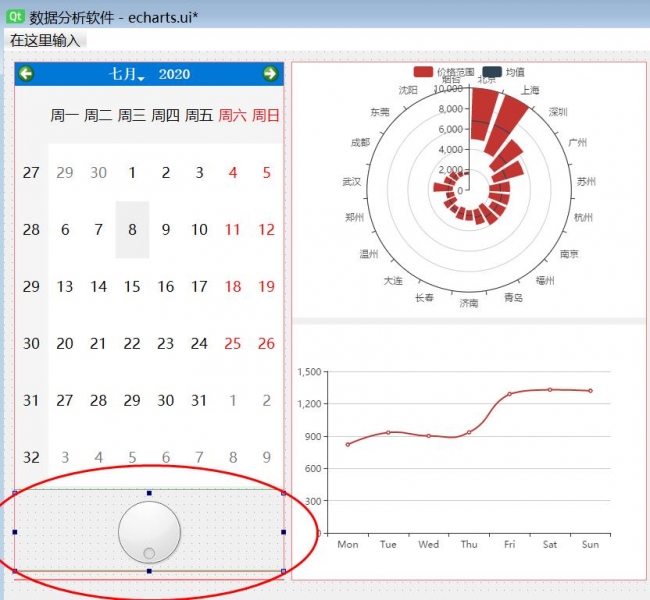
Task: Open the 在这里输入 menu placeholder
Action: (46, 40)
